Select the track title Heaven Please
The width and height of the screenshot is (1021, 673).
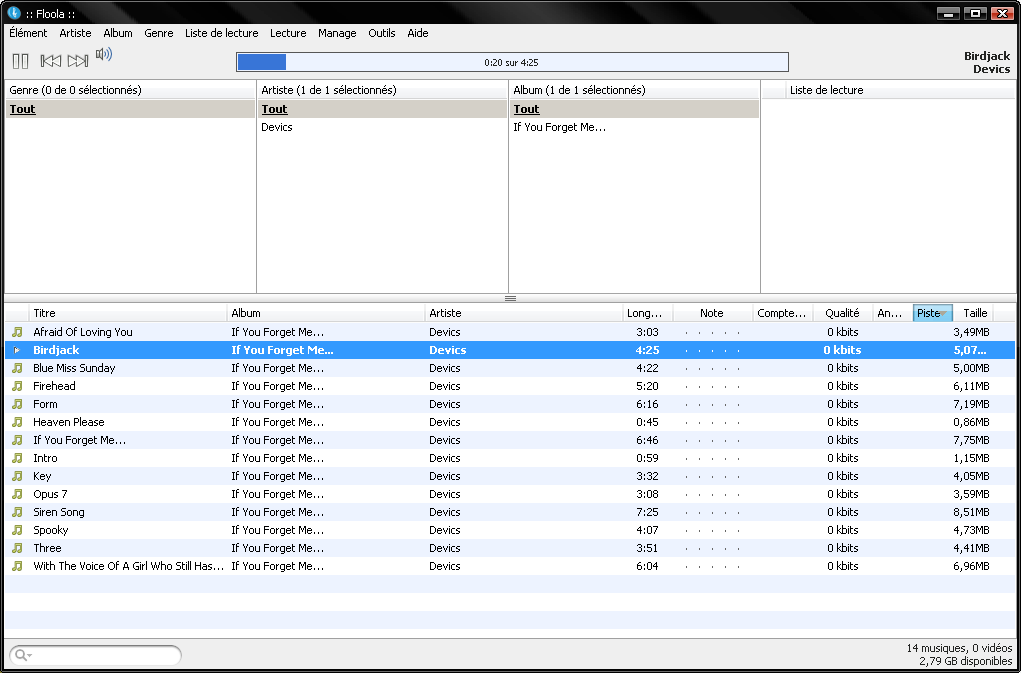click(x=68, y=422)
